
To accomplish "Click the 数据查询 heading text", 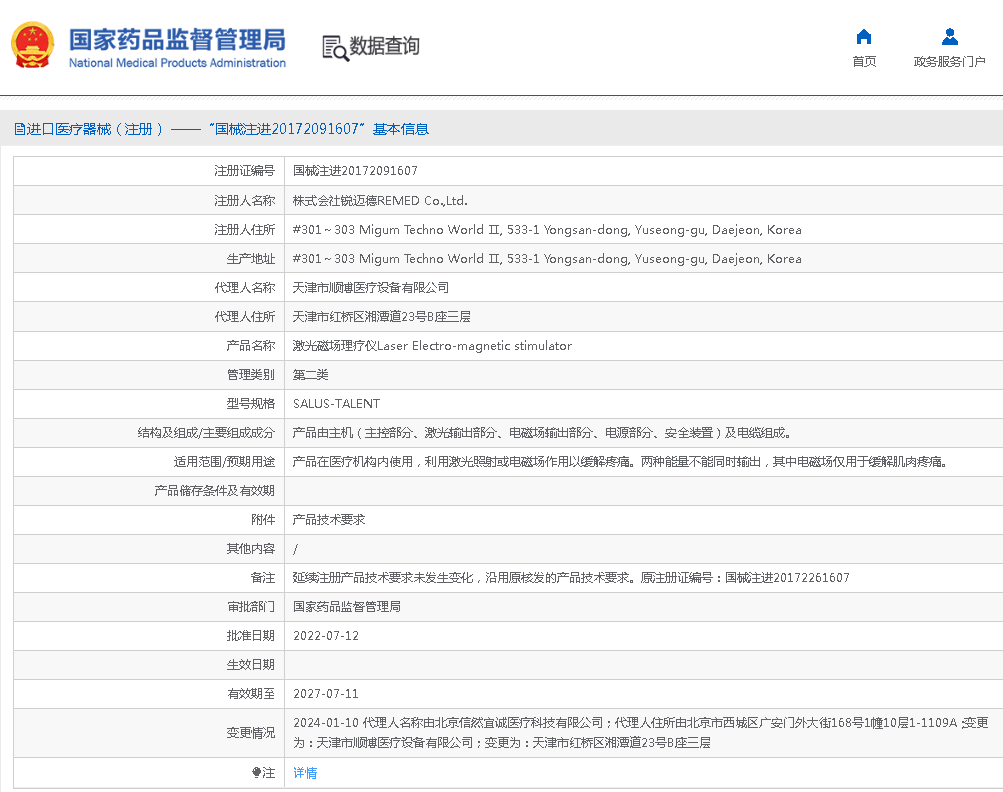I will [x=384, y=46].
